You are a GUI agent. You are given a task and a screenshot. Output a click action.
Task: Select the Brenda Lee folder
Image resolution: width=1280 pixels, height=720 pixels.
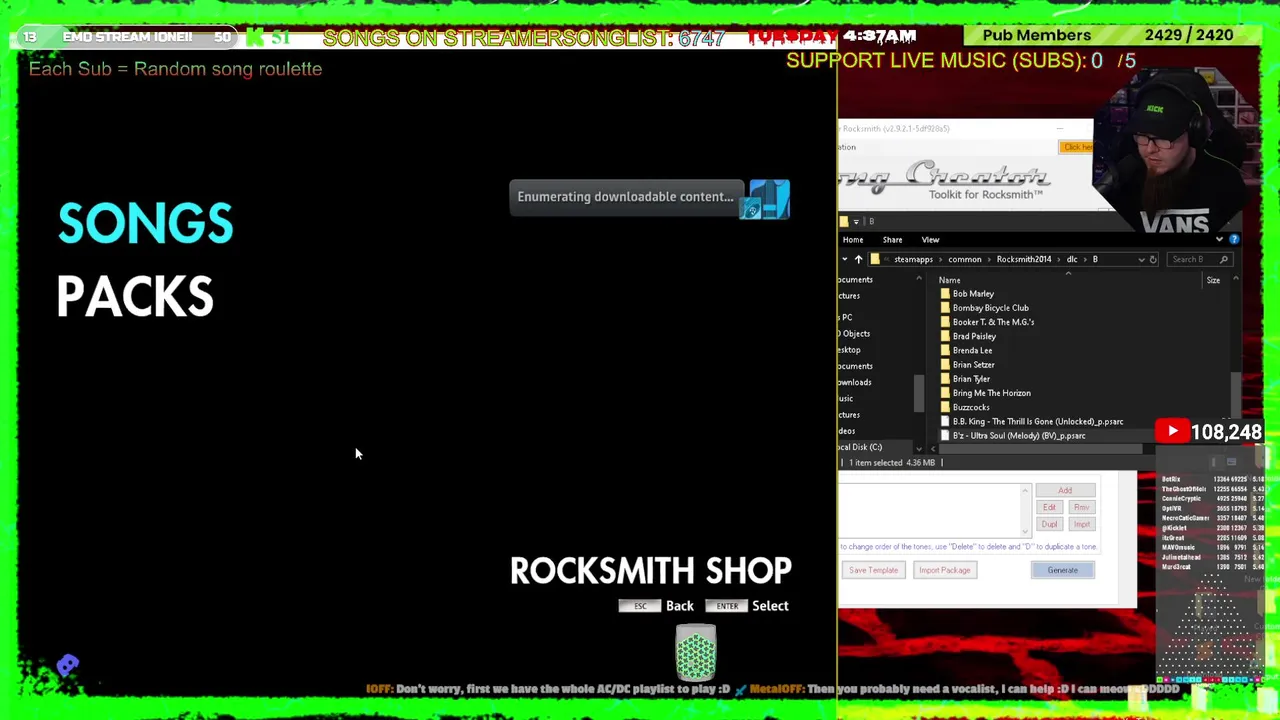coord(973,351)
